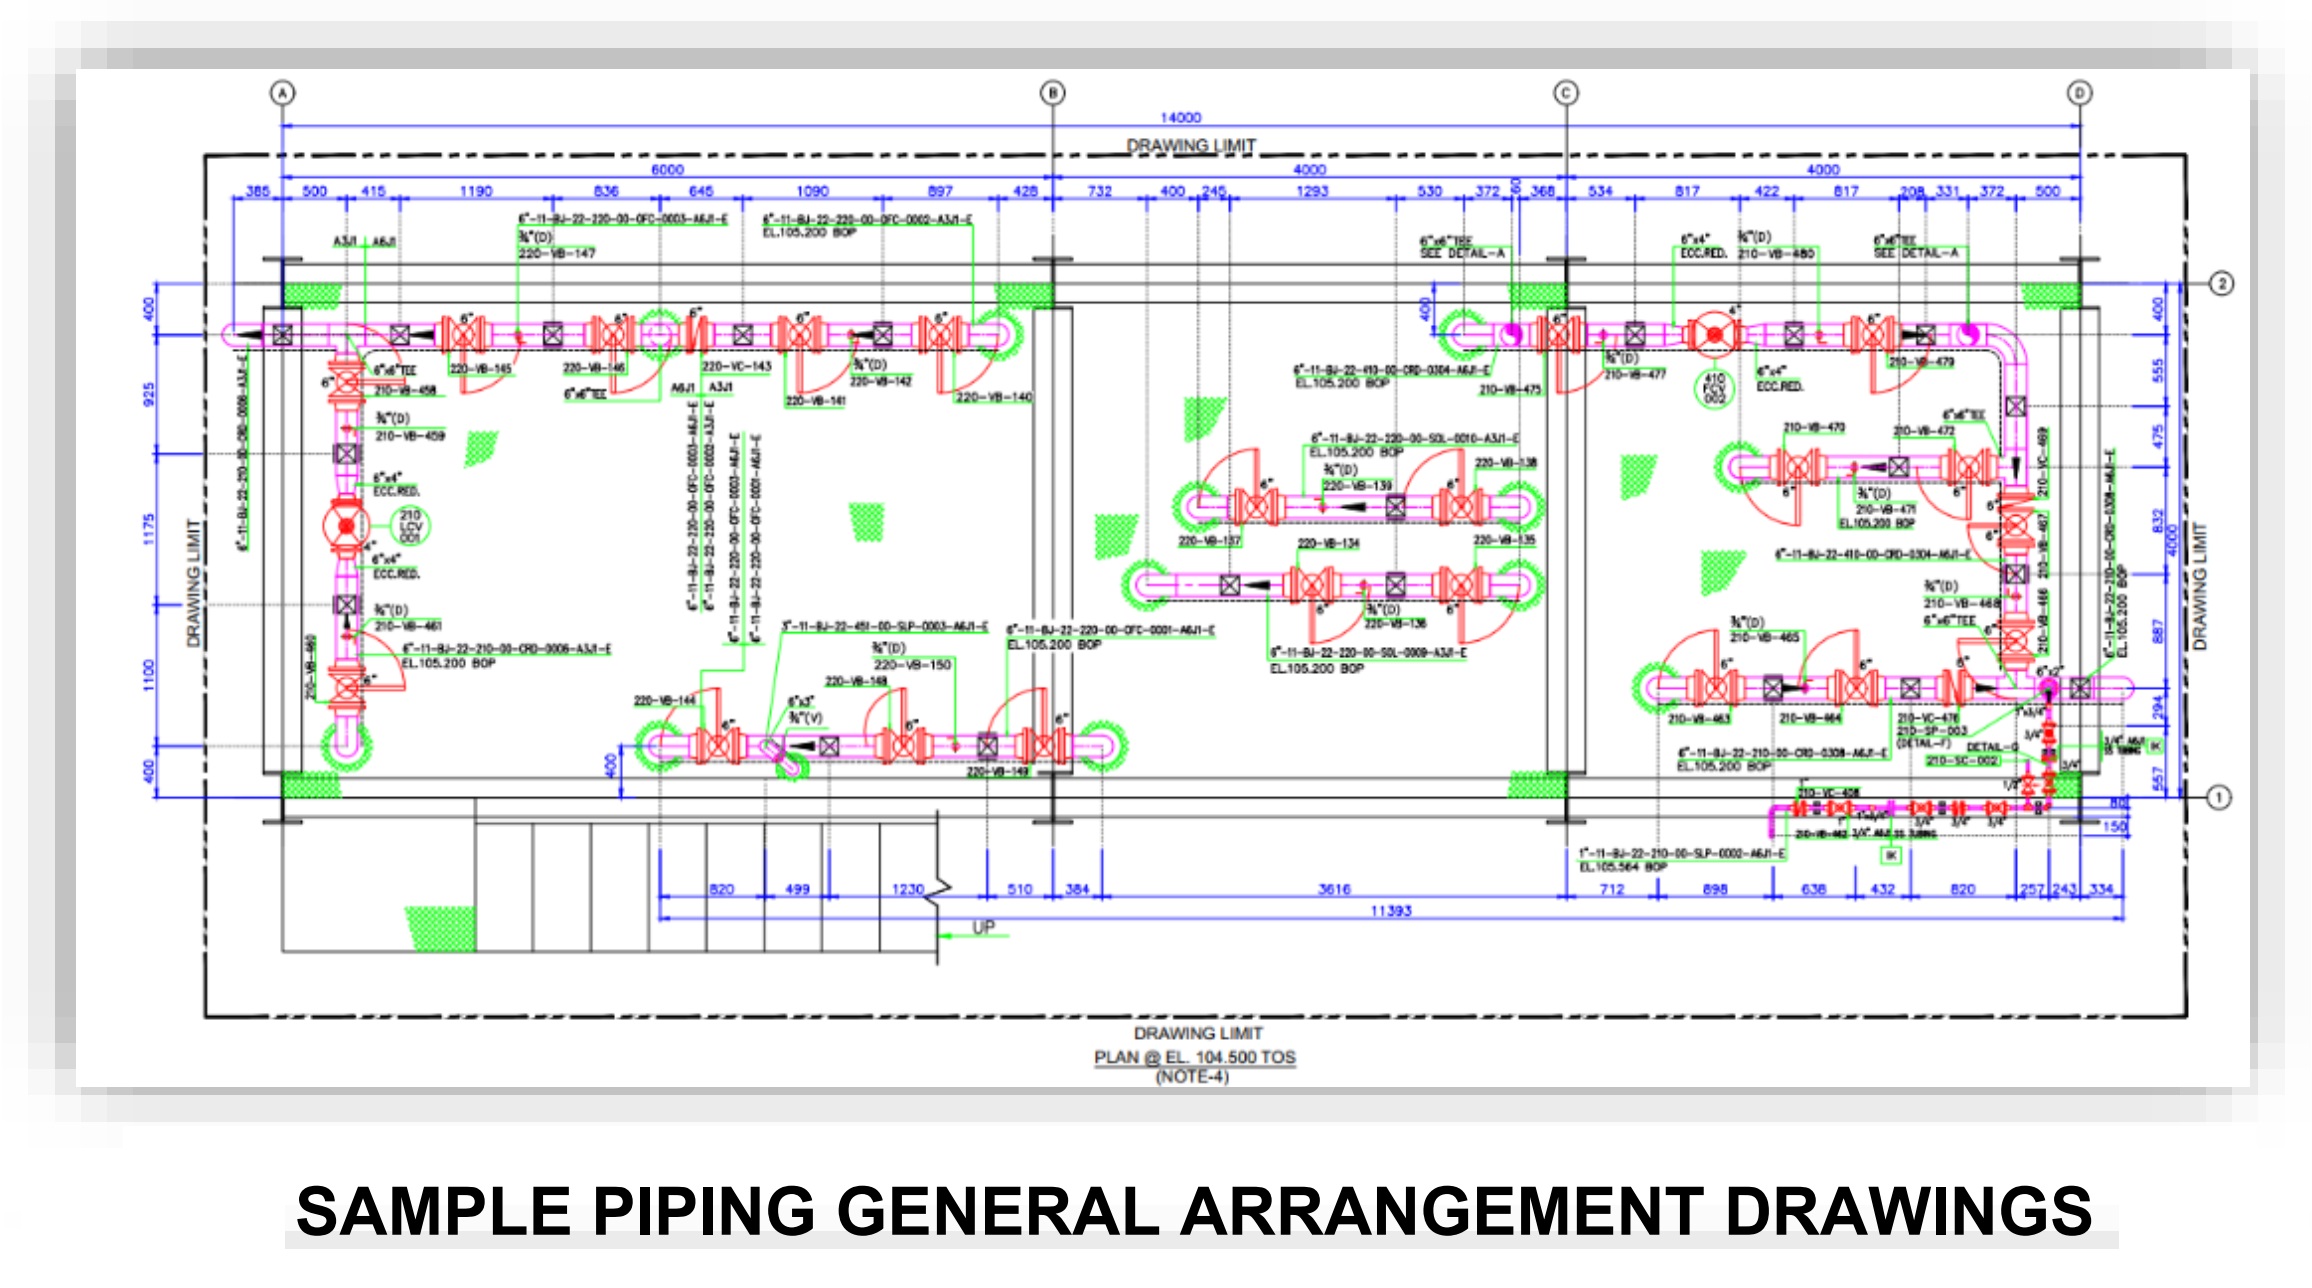Viewport: 2312px width, 1288px height.
Task: Click the SAMPLE PIPING GENERAL ARRANGEMENT DRAWINGS heading
Action: (1194, 1211)
